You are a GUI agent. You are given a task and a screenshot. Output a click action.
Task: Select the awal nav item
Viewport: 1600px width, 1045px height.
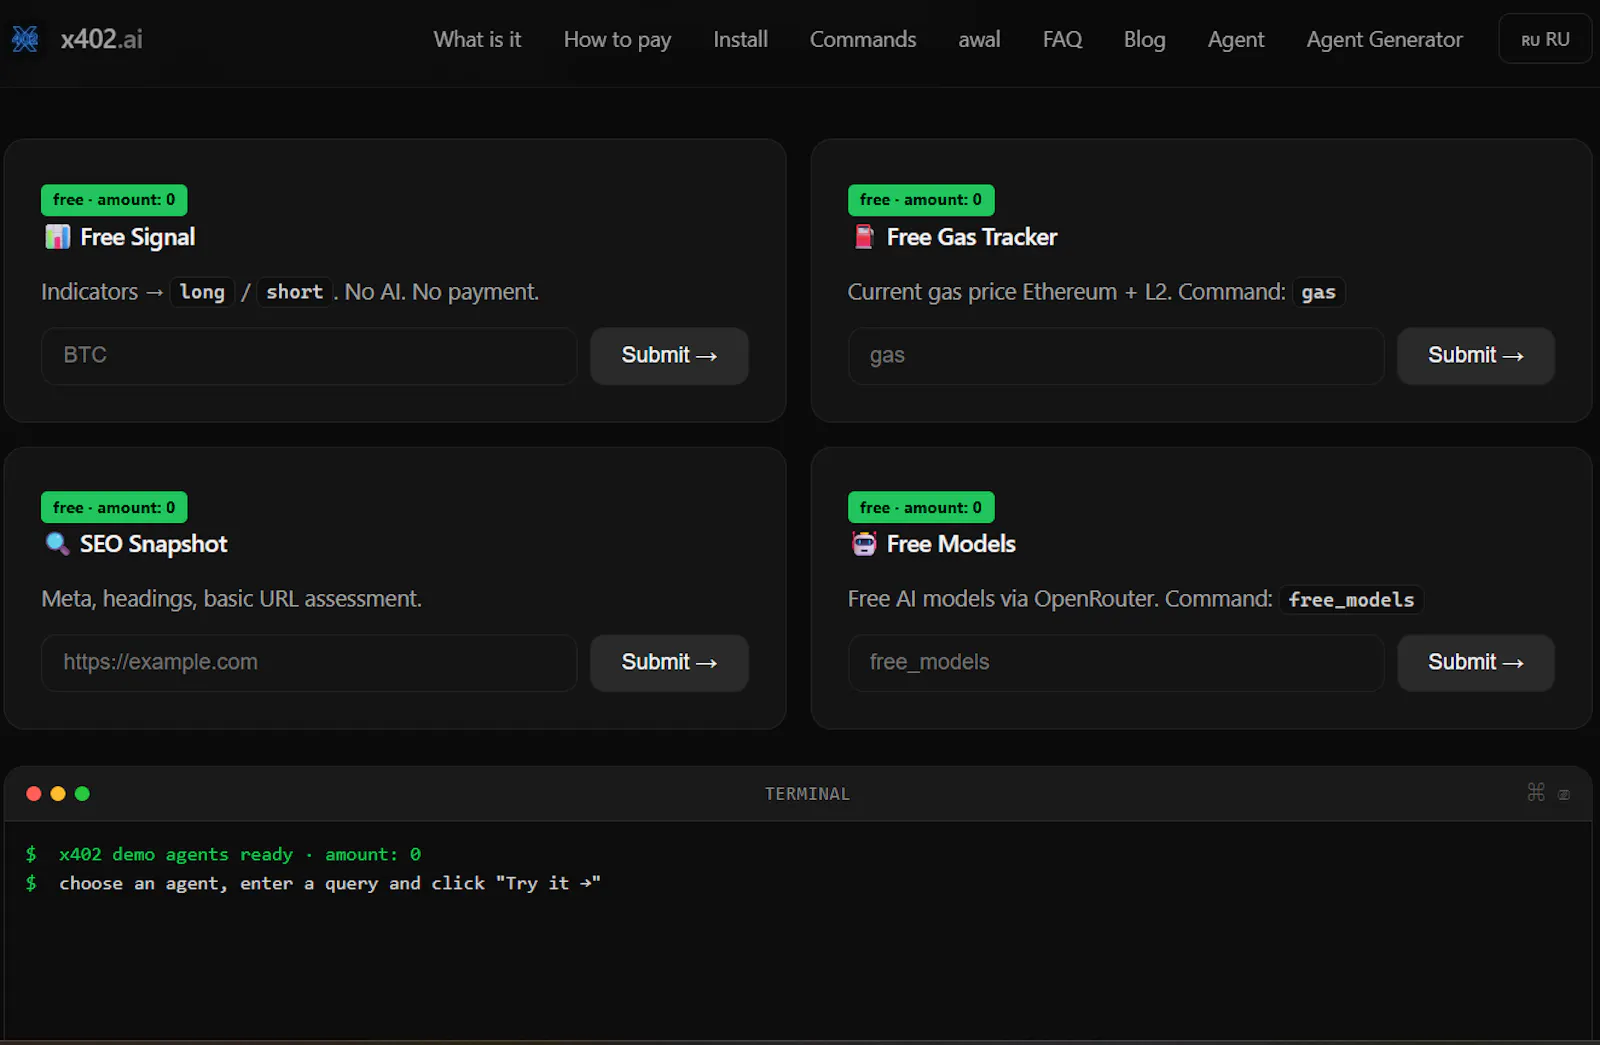[x=979, y=39]
